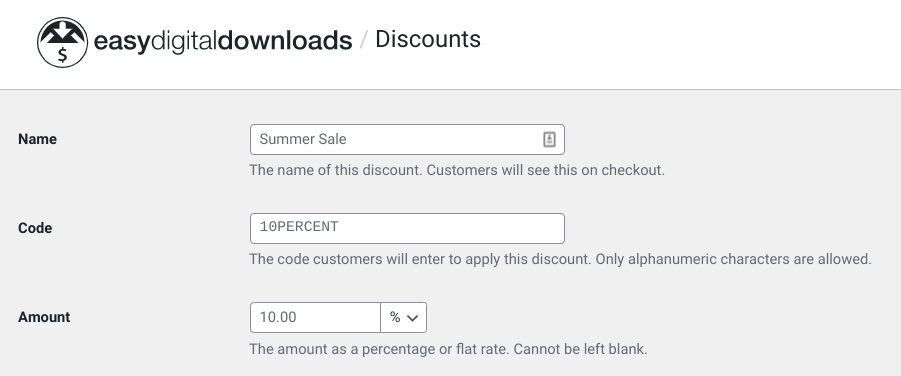Click the downward arrows emblem in the logo
Image resolution: width=901 pixels, height=376 pixels.
tap(63, 33)
